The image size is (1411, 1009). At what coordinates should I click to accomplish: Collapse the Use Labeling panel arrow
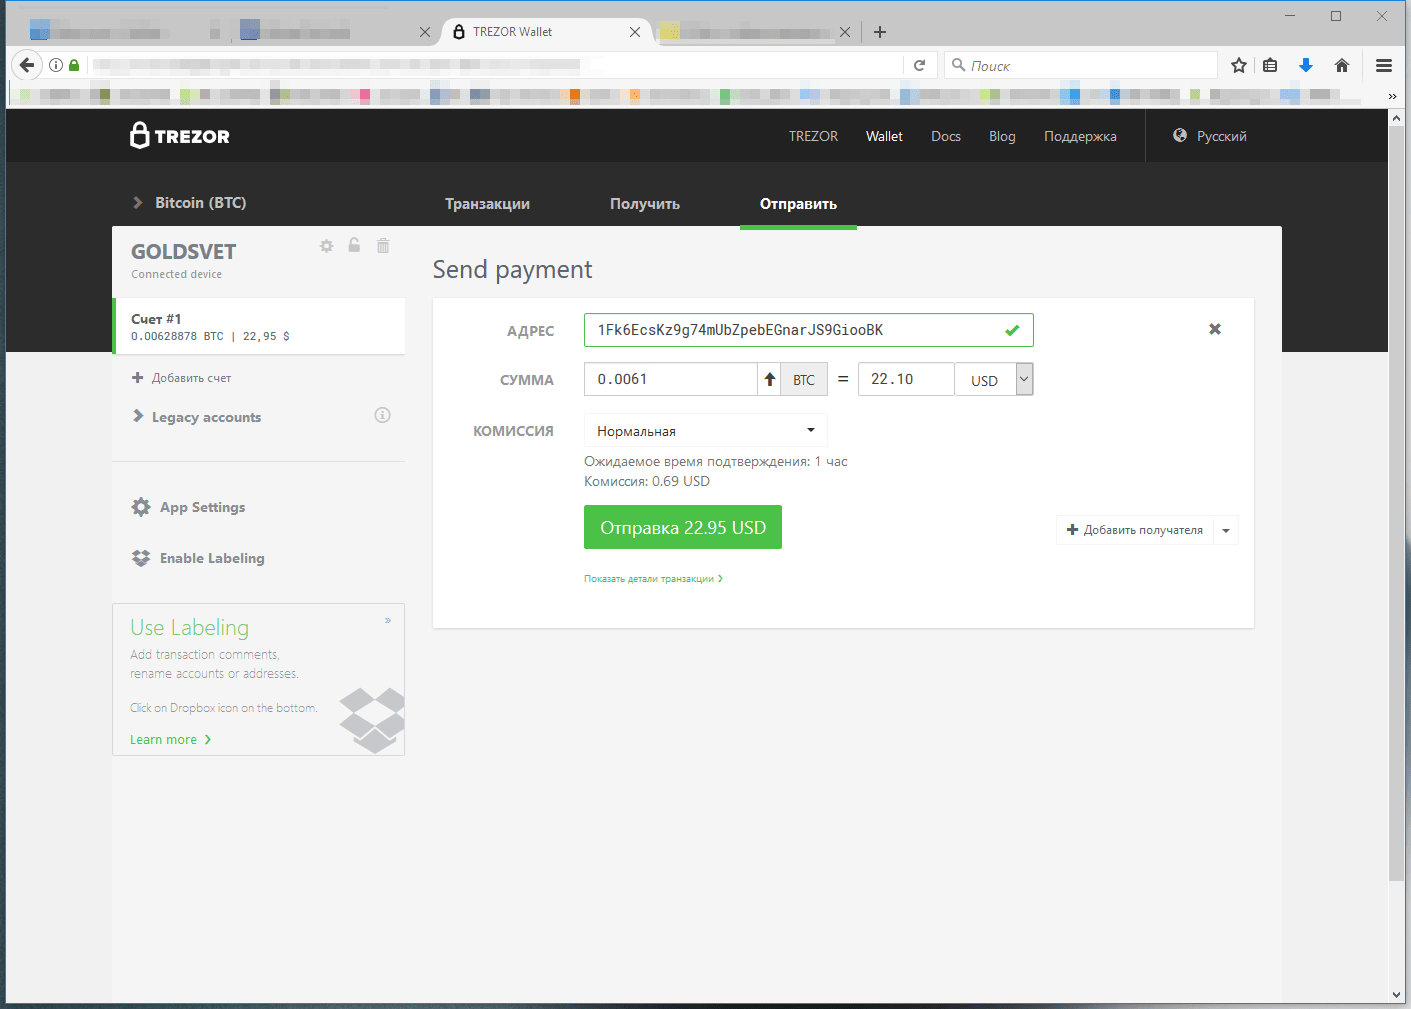[388, 620]
